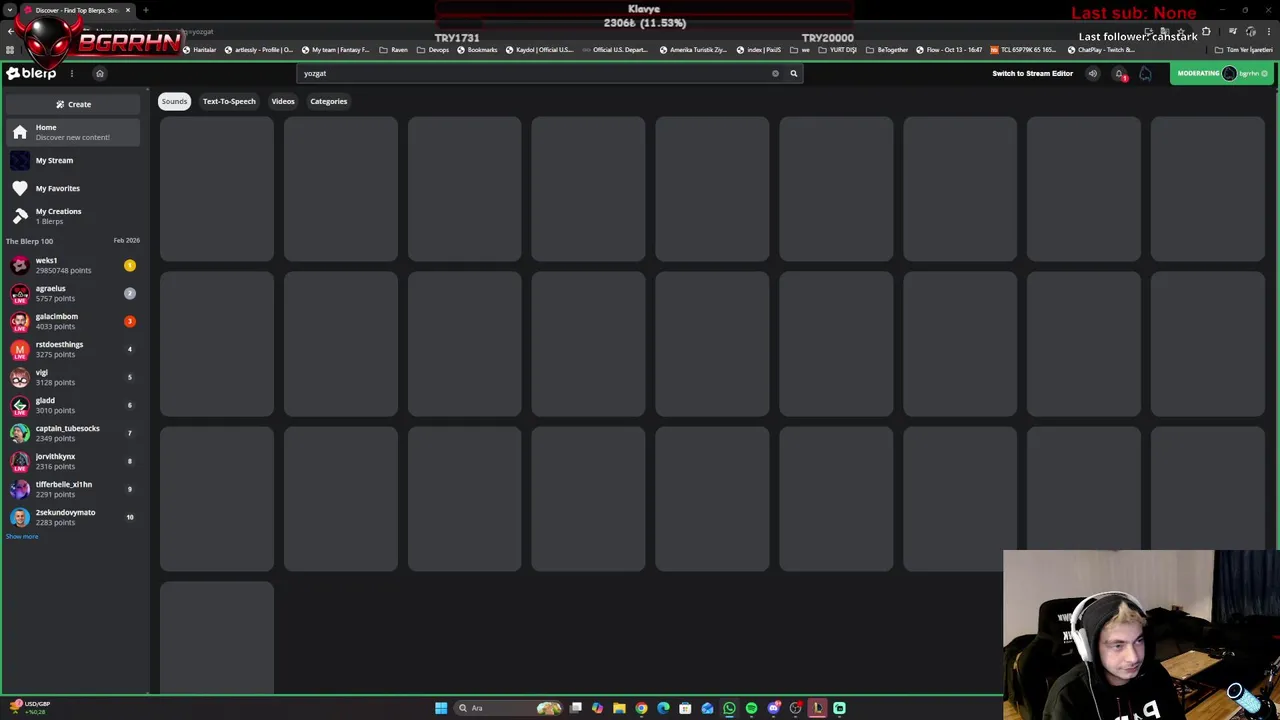Click the gear icon in Moderating badge
The width and height of the screenshot is (1280, 720).
[1264, 73]
